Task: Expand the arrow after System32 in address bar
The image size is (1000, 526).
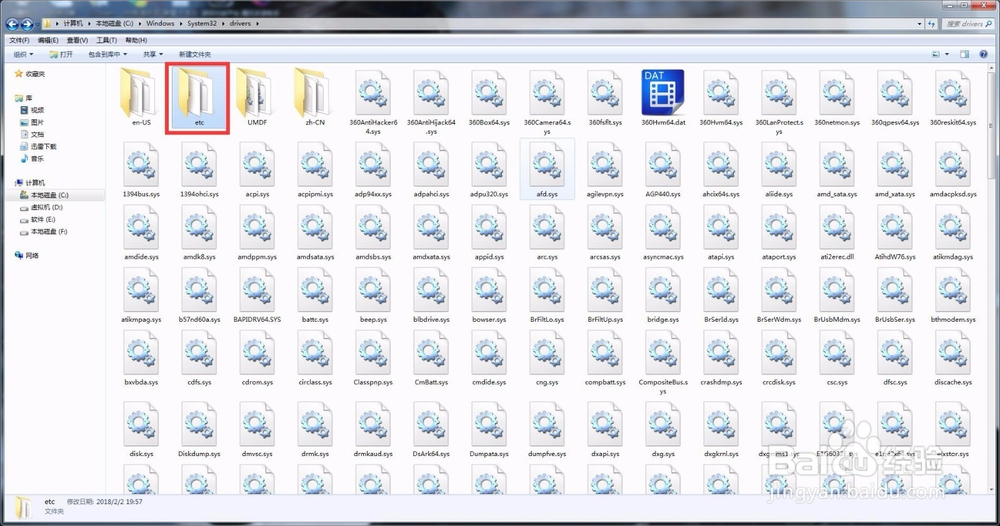Action: 223,24
